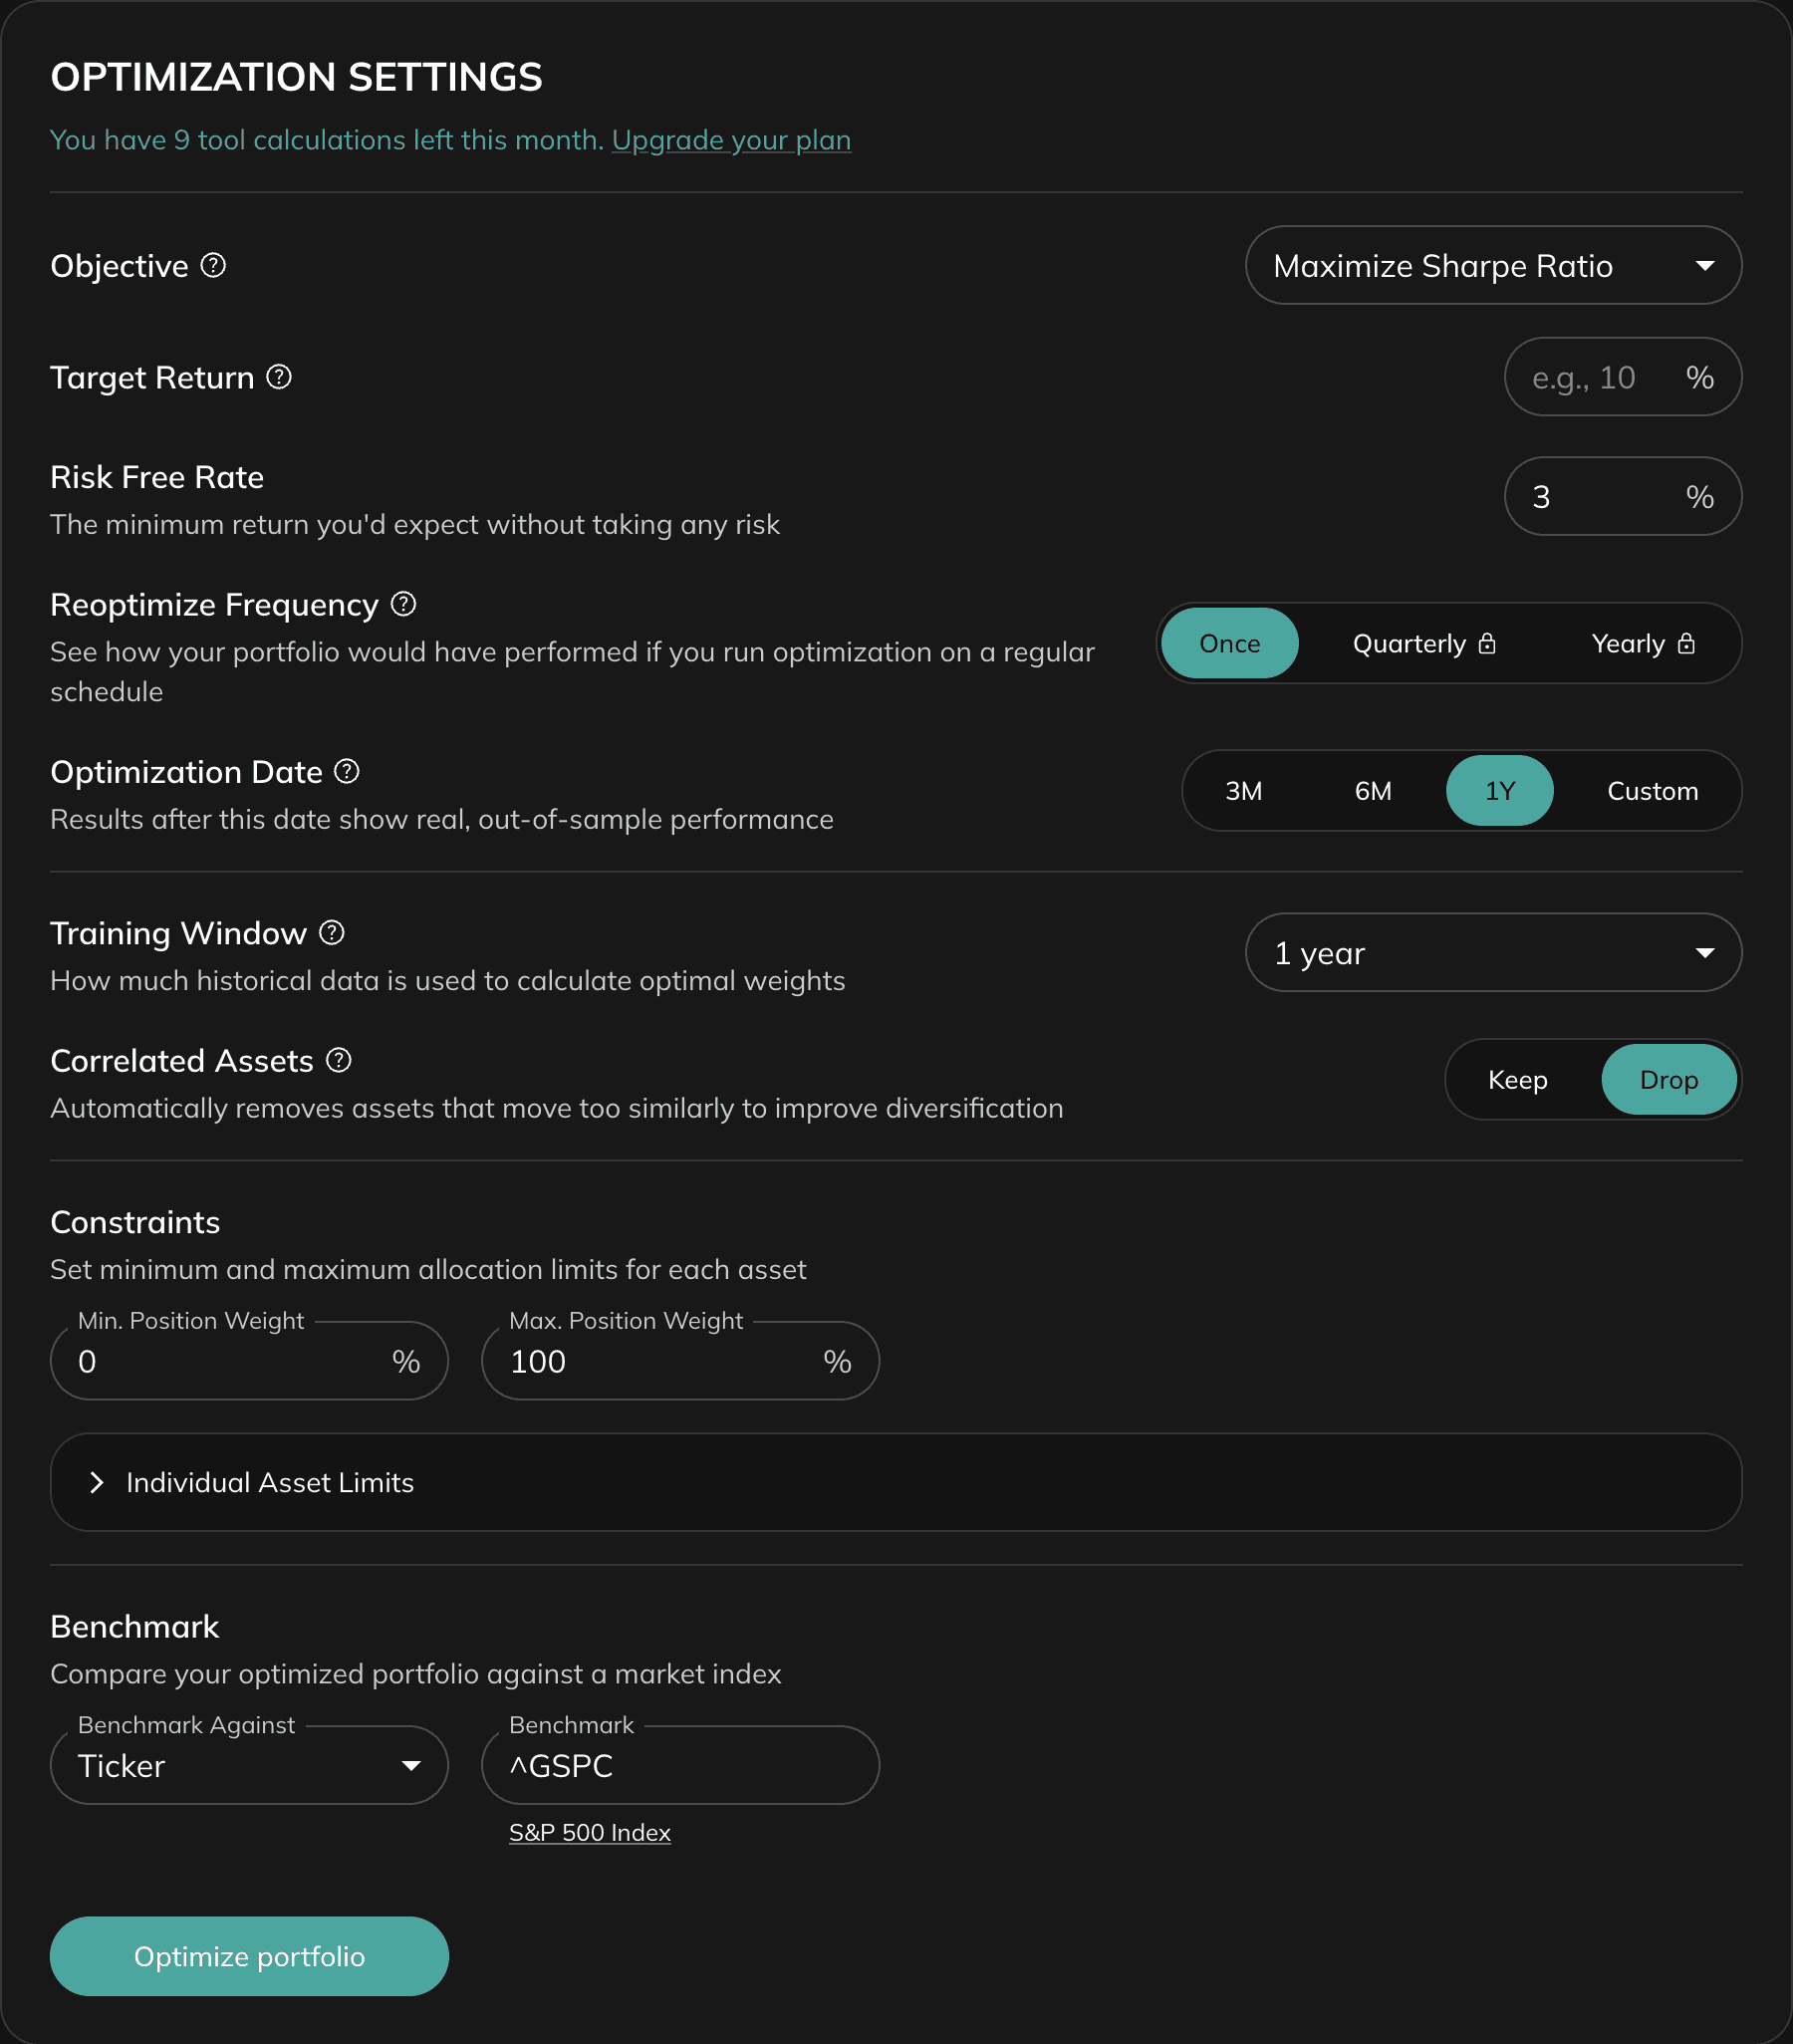This screenshot has width=1793, height=2044.
Task: Click the Correlated Assets help icon
Action: [x=338, y=1060]
